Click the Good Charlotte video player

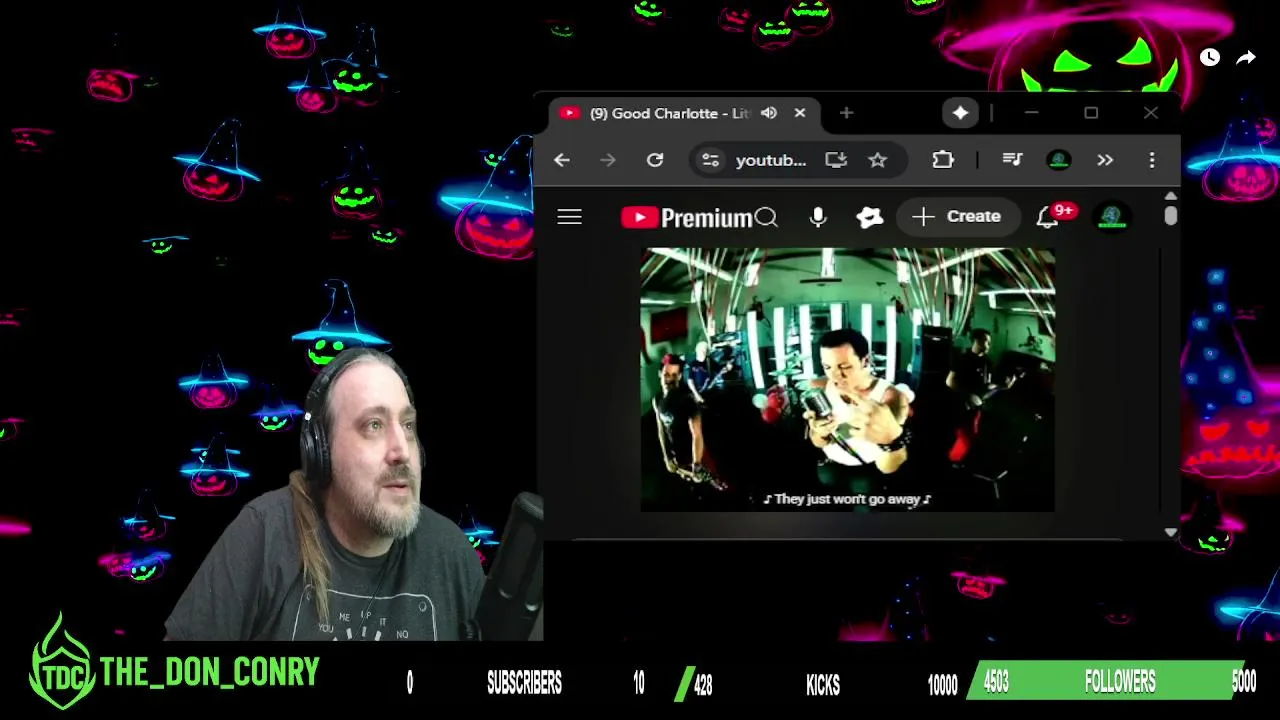tap(847, 380)
